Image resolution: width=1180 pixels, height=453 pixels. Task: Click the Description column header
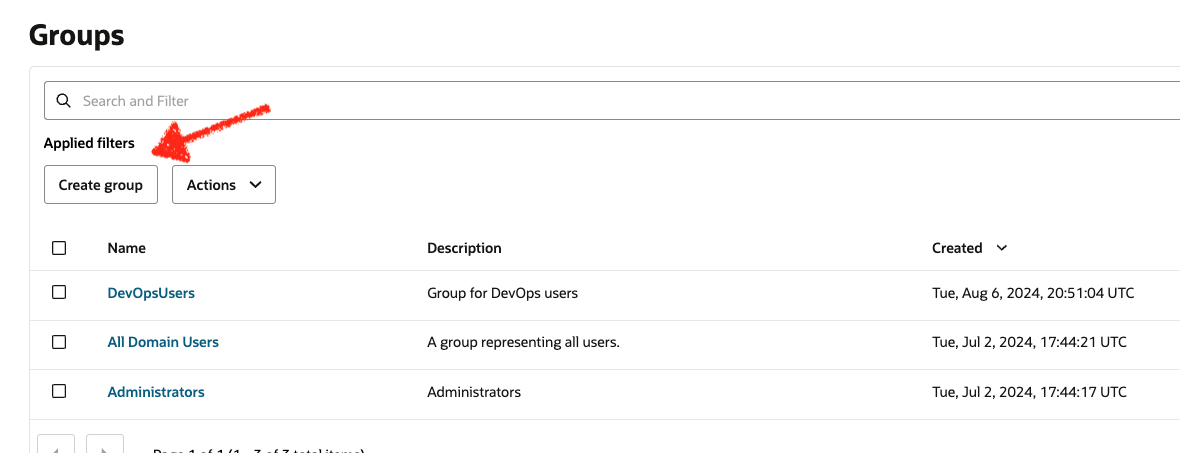tap(464, 248)
